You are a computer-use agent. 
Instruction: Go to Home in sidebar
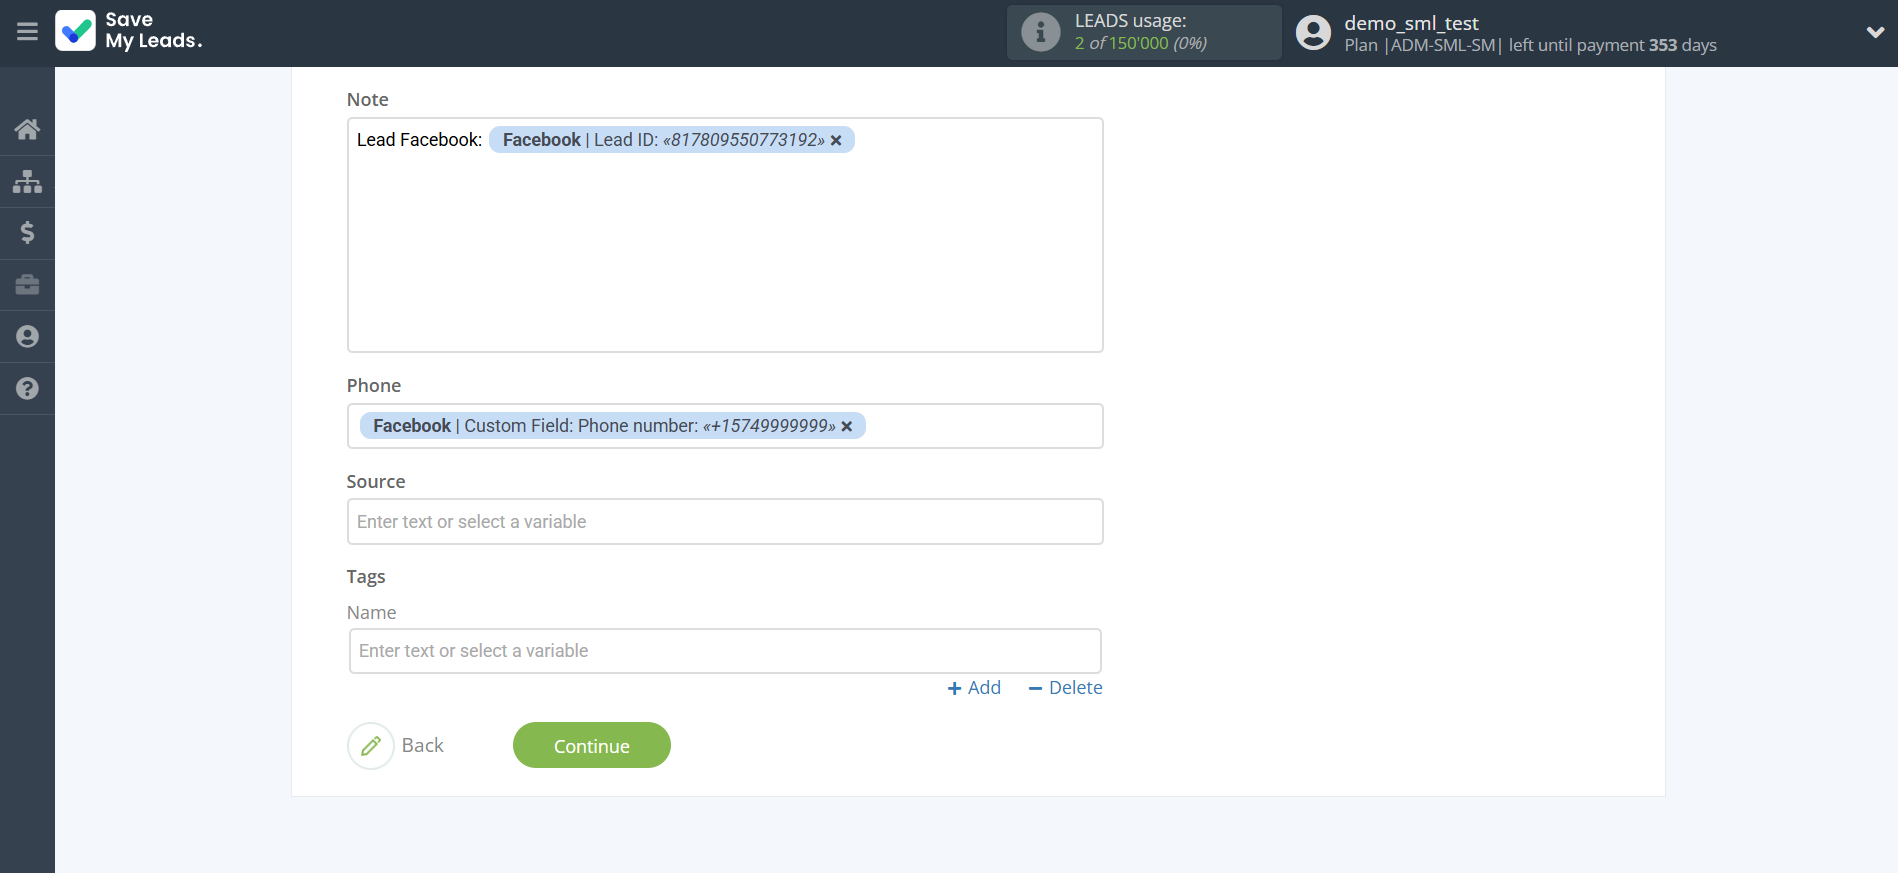27,129
